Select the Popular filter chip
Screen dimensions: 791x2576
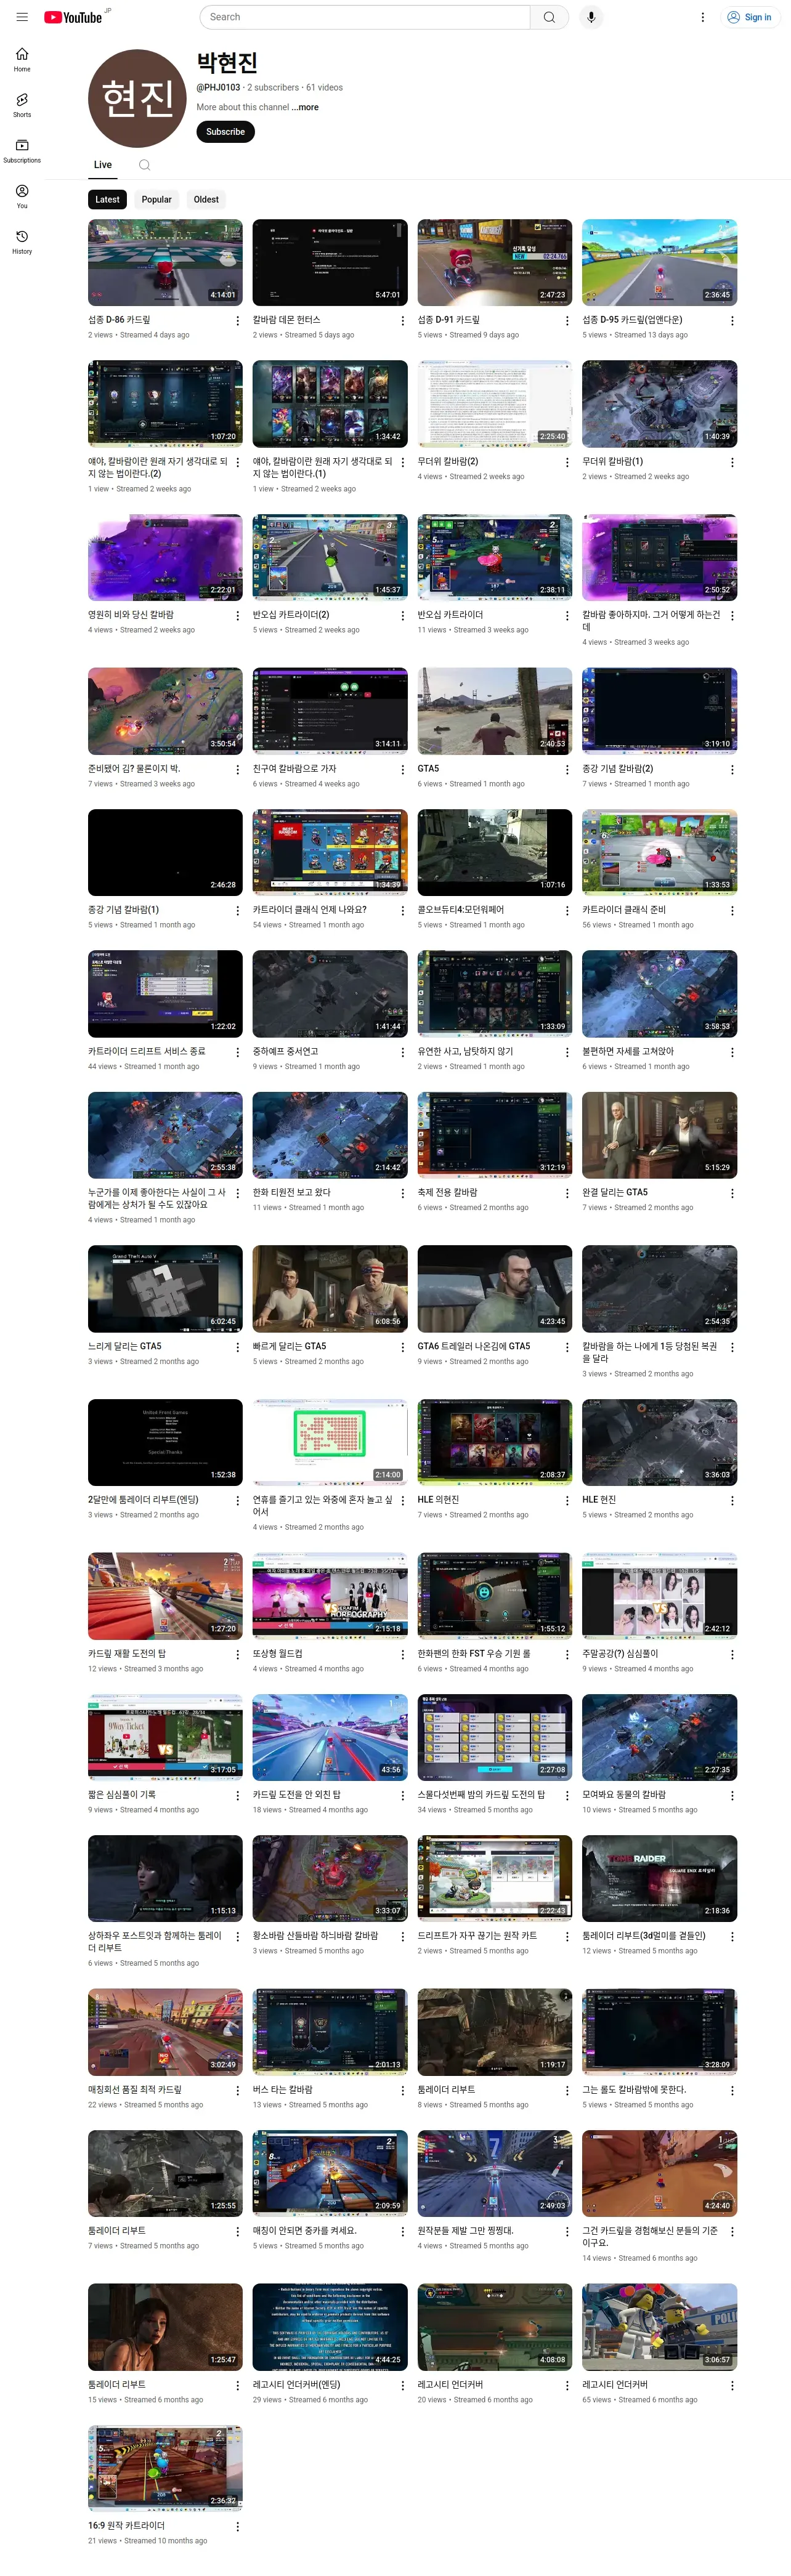point(156,199)
